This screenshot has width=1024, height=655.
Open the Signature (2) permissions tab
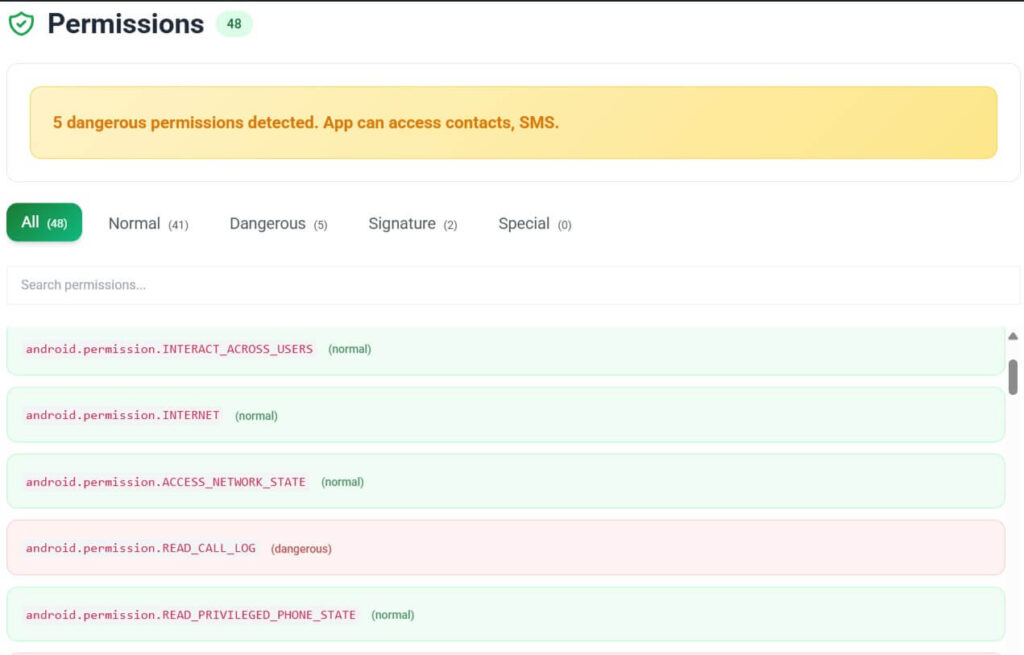(x=413, y=223)
